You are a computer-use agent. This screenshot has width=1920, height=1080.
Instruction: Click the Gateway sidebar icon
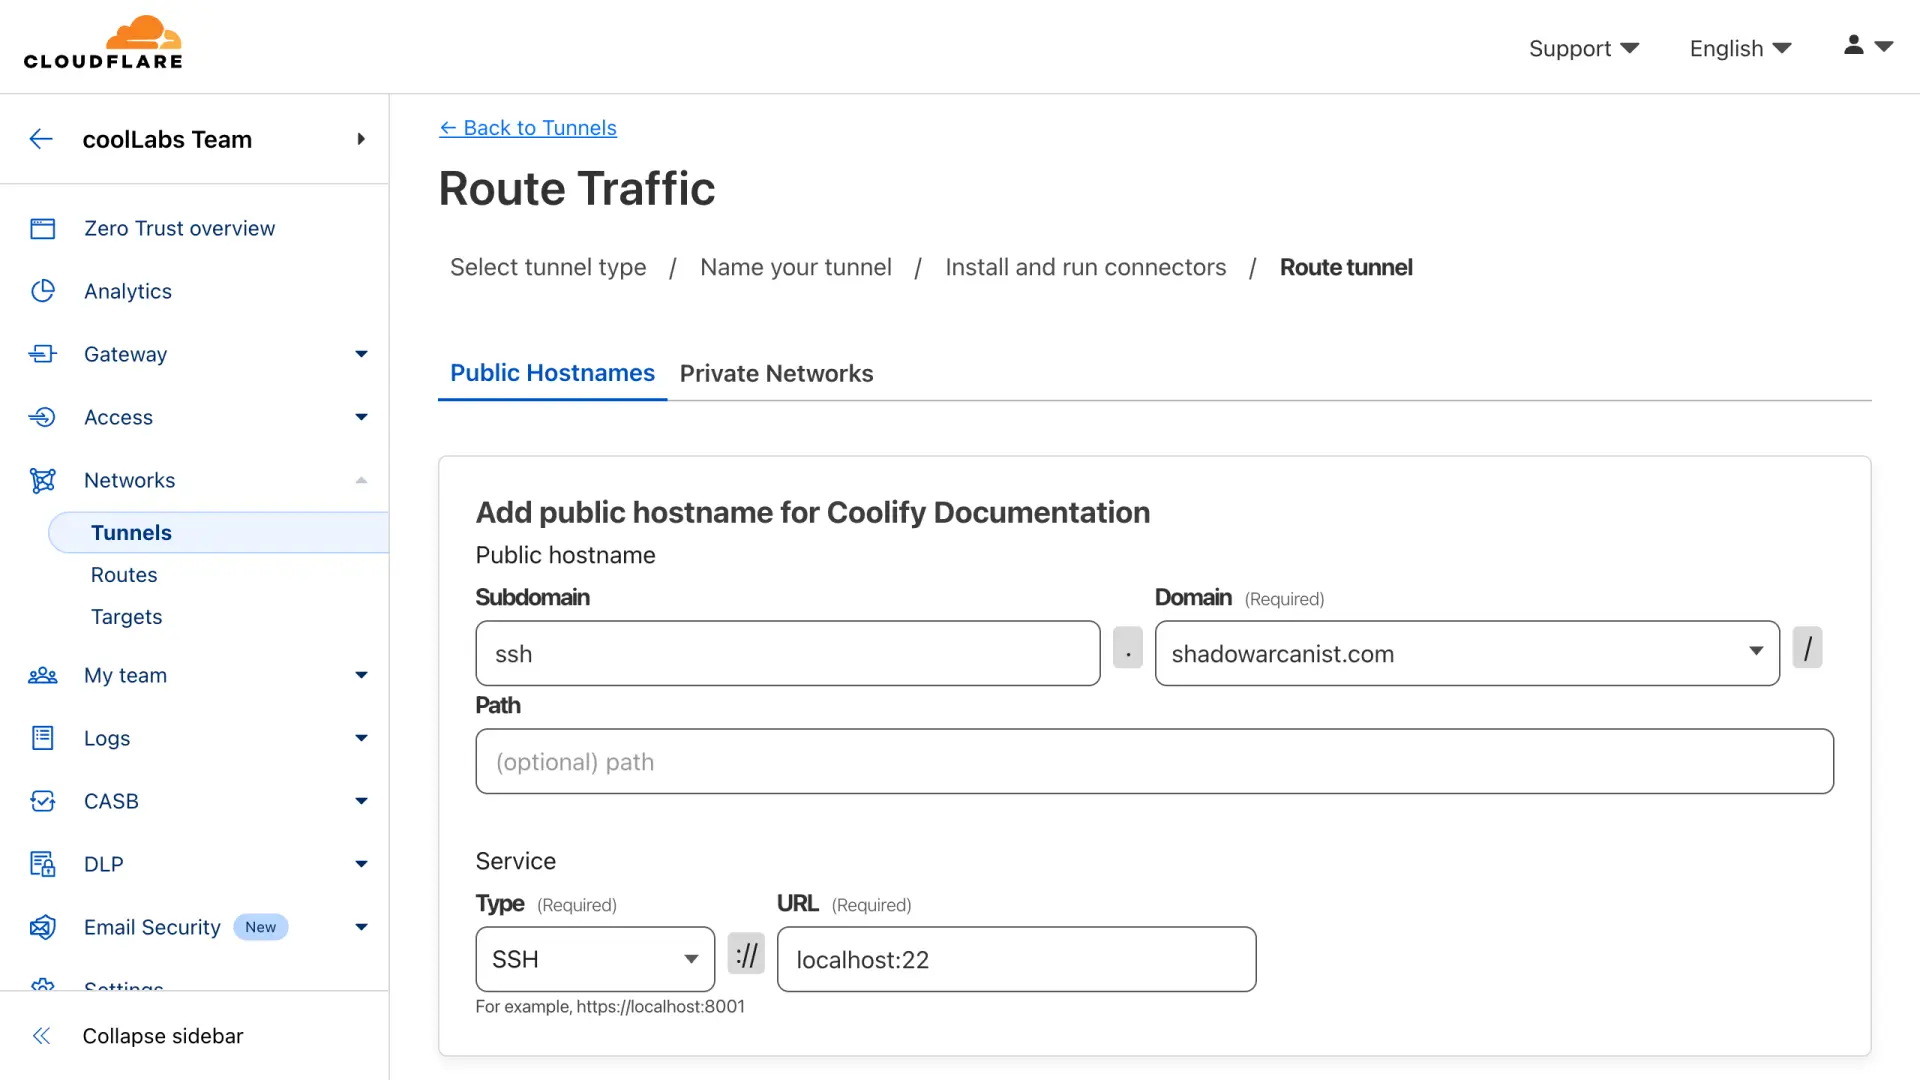pos(42,354)
